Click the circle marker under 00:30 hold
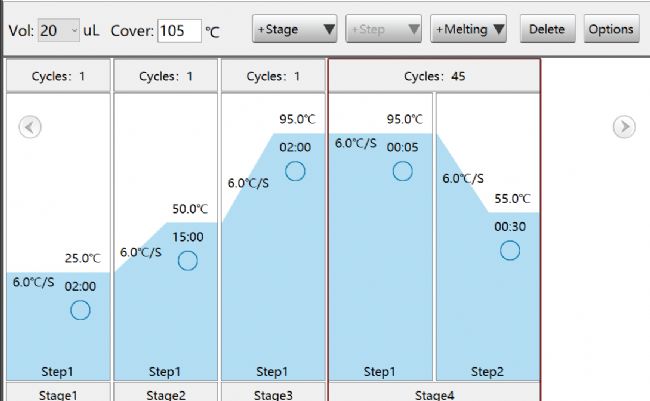Viewport: 650px width, 401px height. [510, 250]
